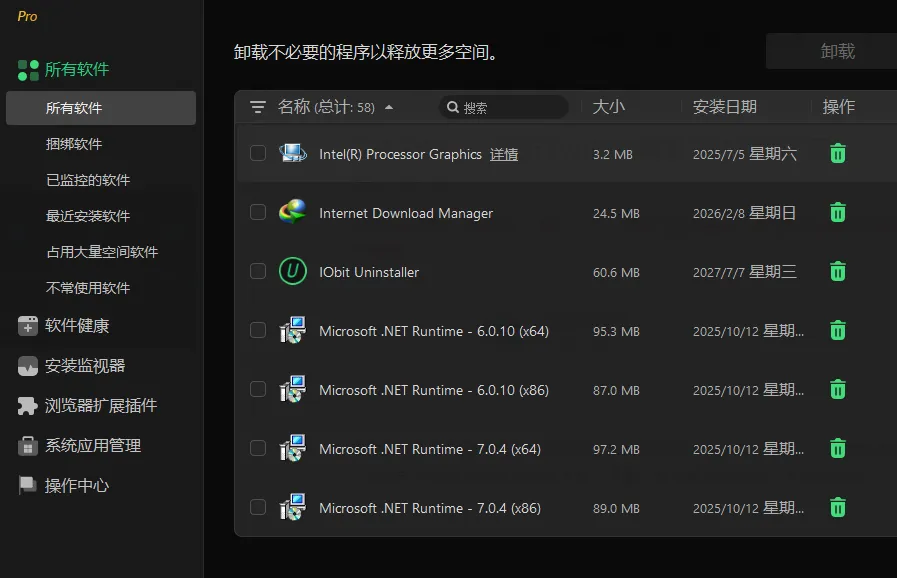This screenshot has height=578, width=897.
Task: Click the Pro edition label
Action: [27, 16]
